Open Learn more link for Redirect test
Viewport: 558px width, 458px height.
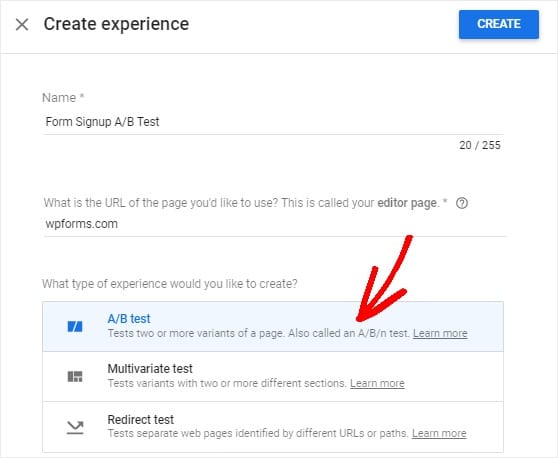[x=439, y=433]
